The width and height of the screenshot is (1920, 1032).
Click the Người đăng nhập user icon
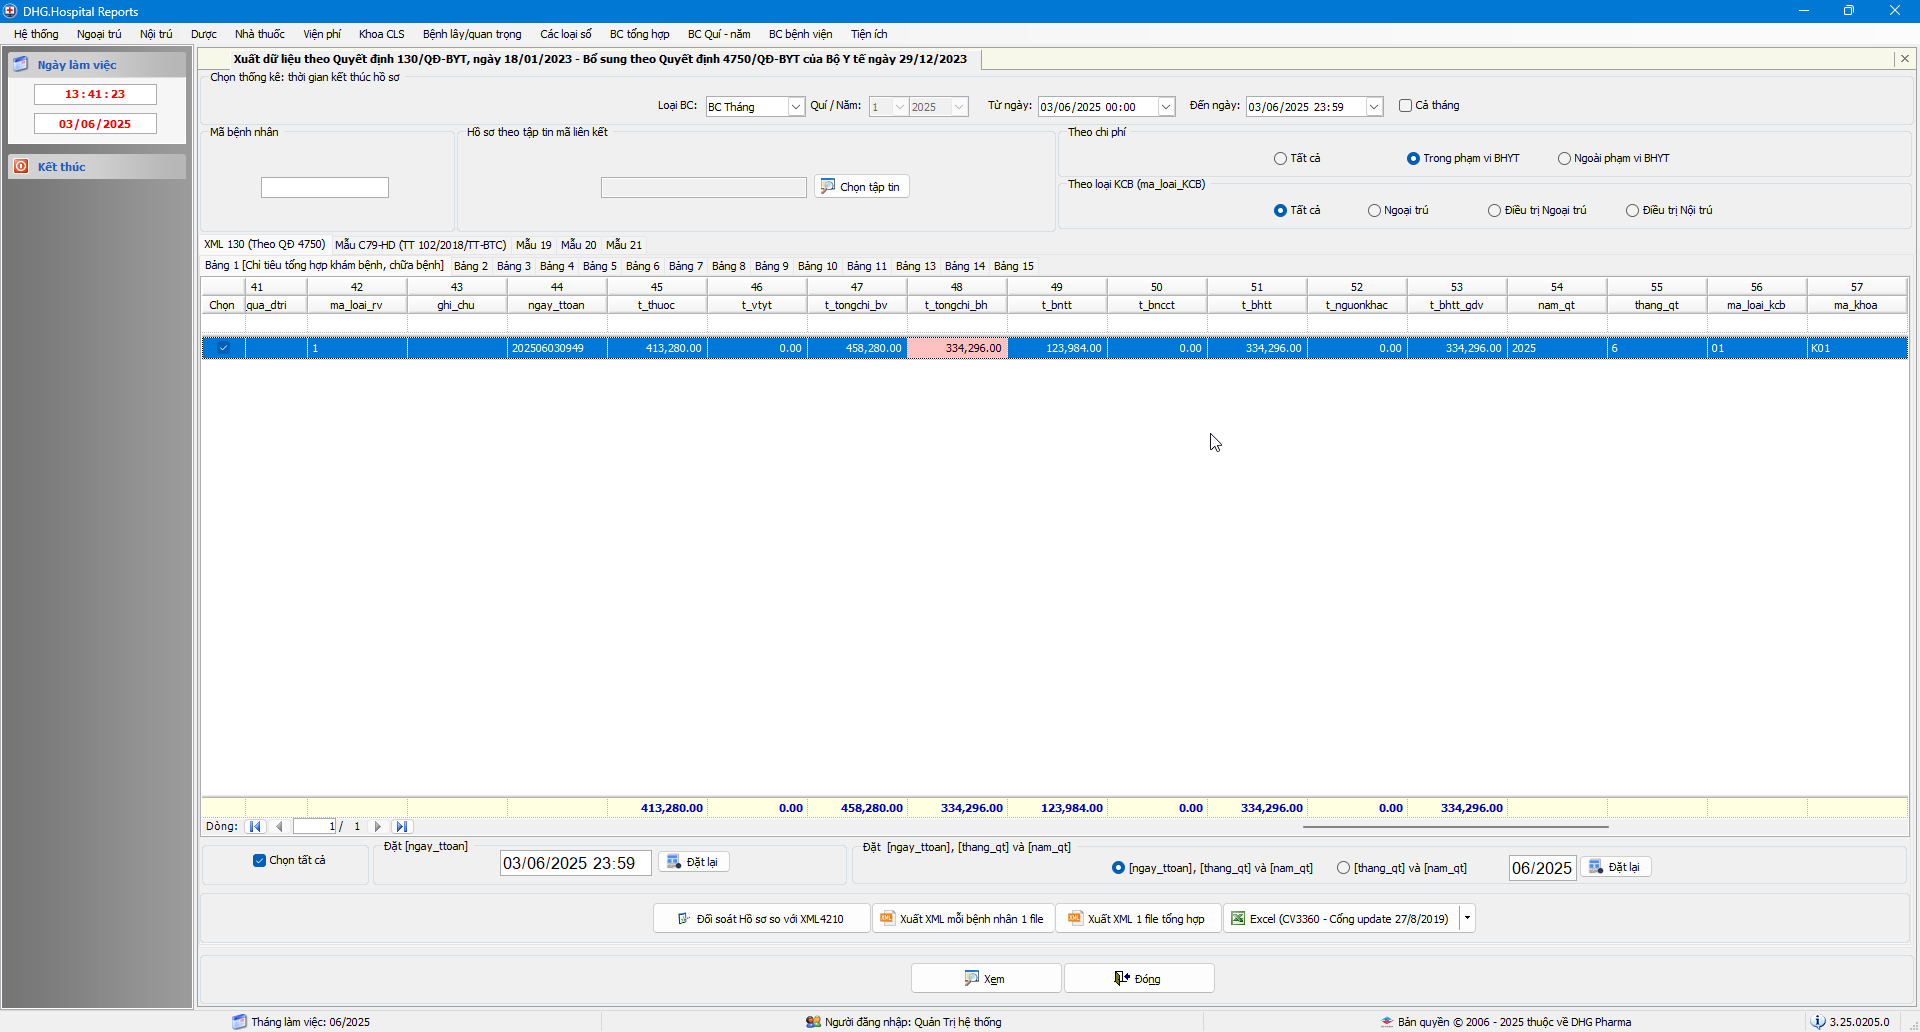coord(813,1021)
